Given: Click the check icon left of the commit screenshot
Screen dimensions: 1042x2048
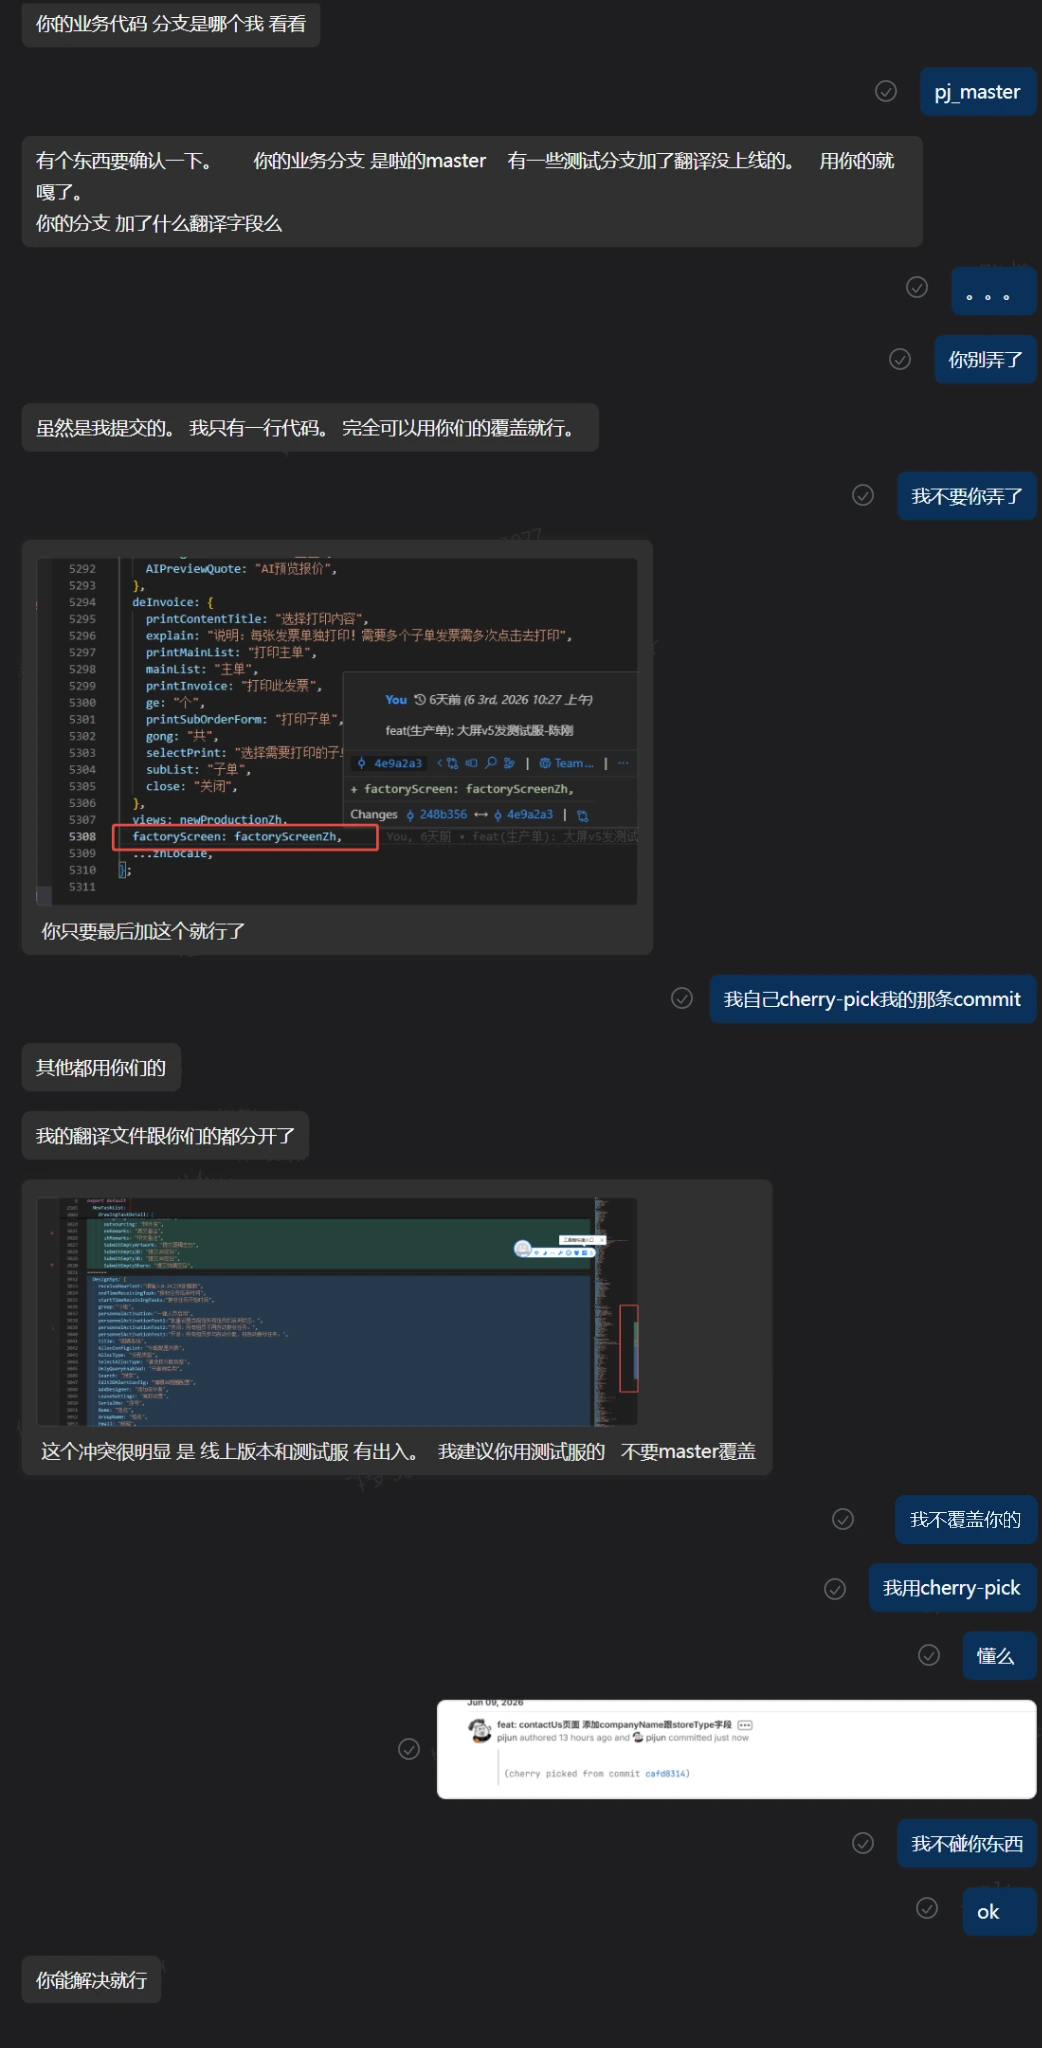Looking at the screenshot, I should 409,1749.
